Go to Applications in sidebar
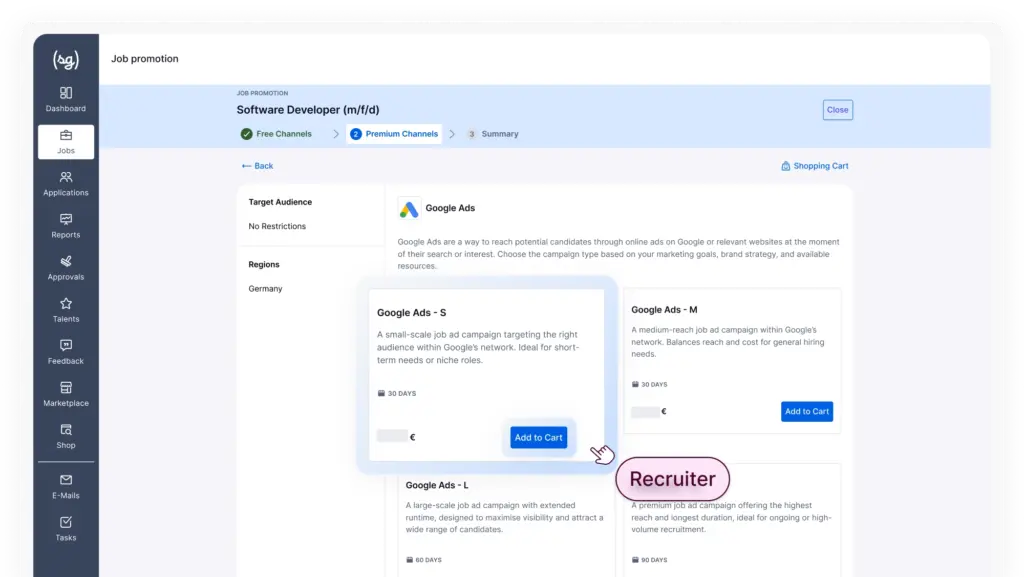Viewport: 1024px width, 577px height. [x=66, y=183]
